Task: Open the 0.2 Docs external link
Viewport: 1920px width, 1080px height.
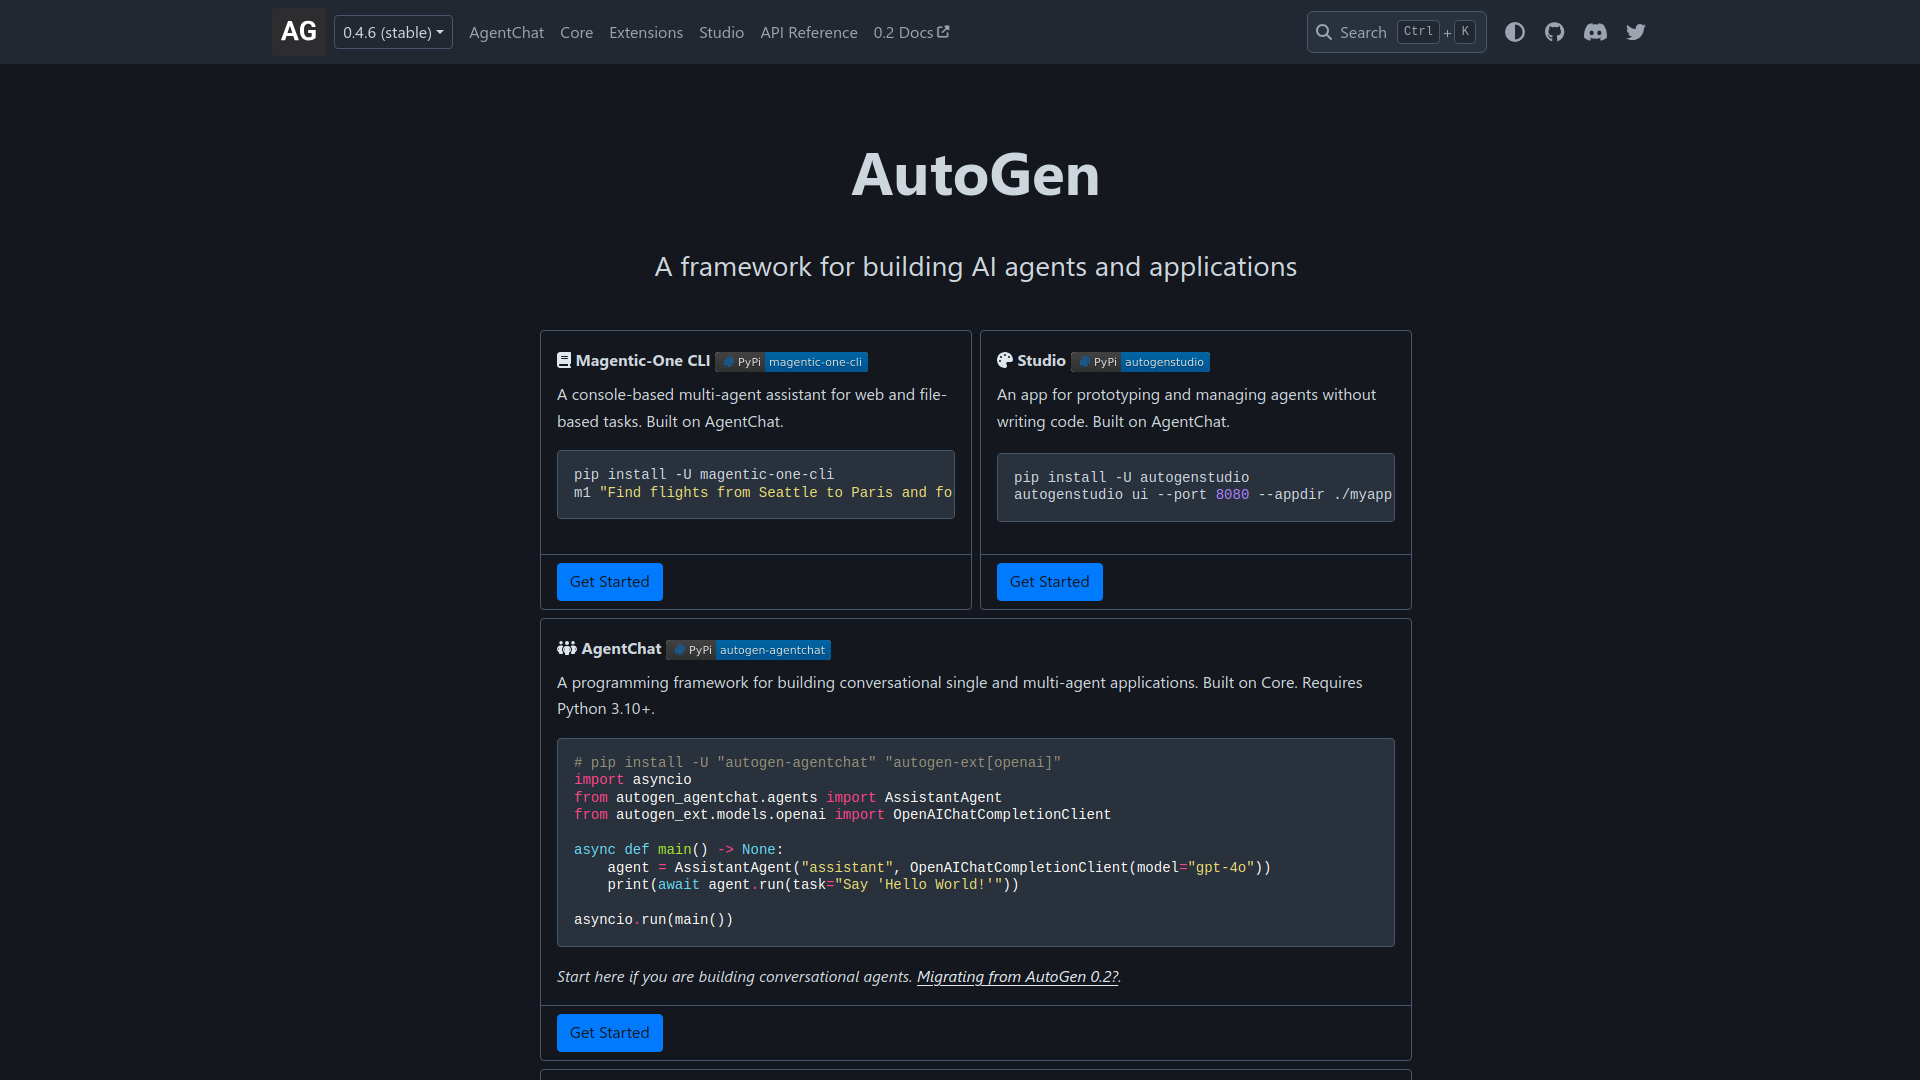Action: [911, 32]
